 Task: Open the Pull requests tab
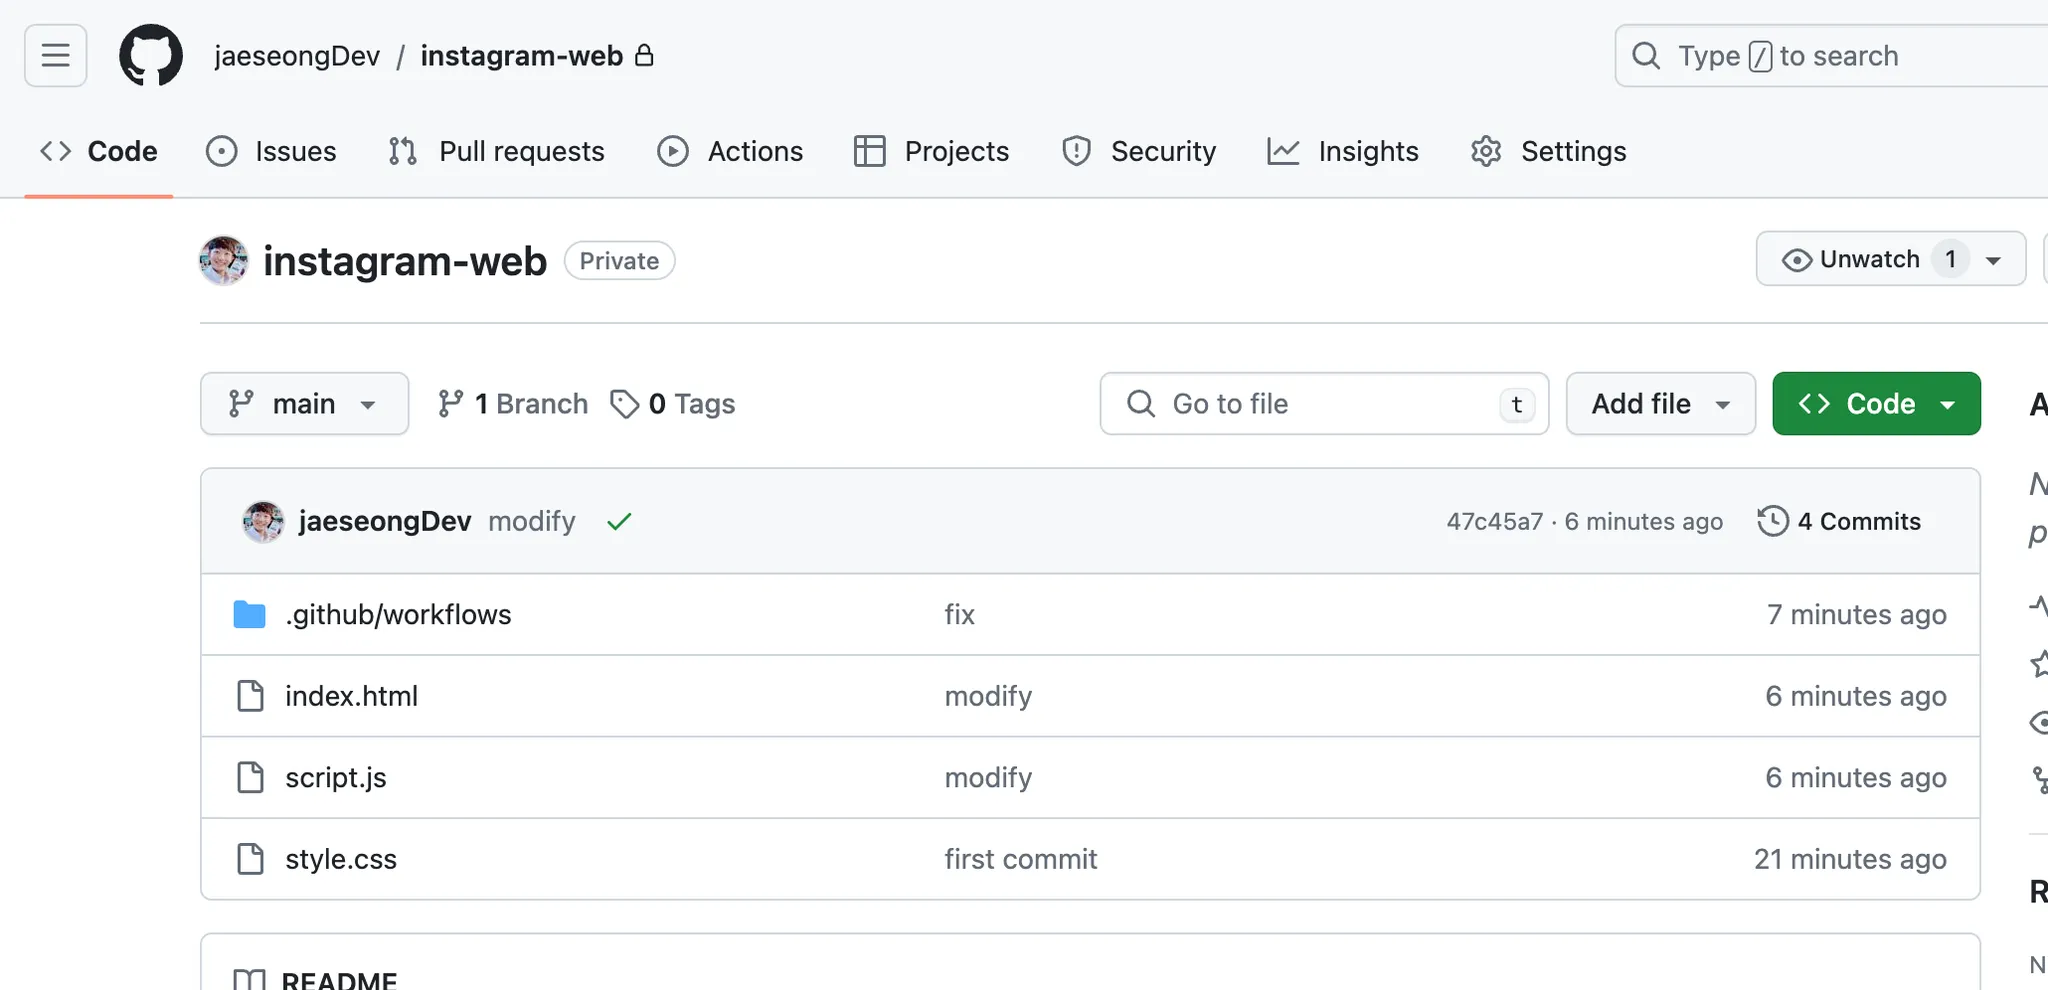pos(496,151)
